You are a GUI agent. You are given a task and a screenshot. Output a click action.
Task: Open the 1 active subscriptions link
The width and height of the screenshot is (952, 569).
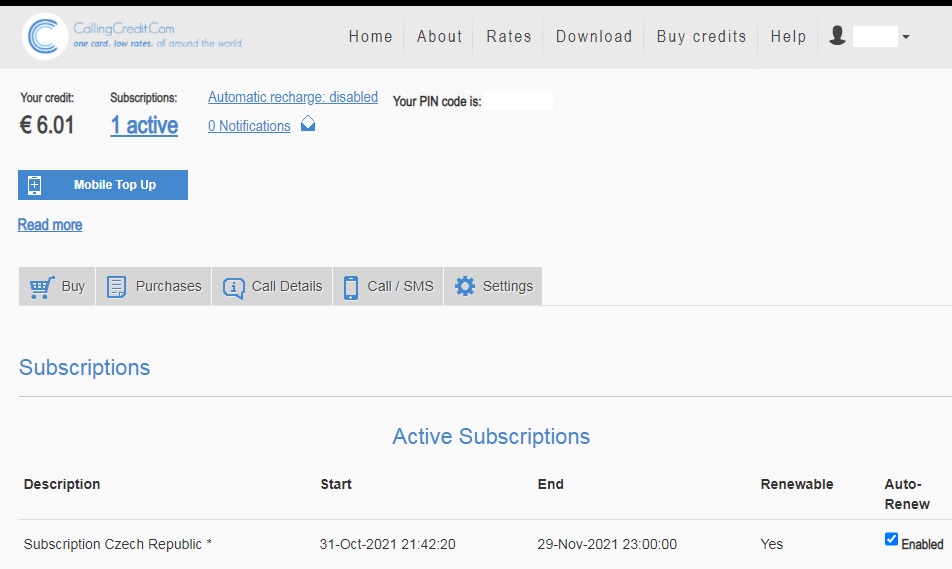click(x=144, y=125)
